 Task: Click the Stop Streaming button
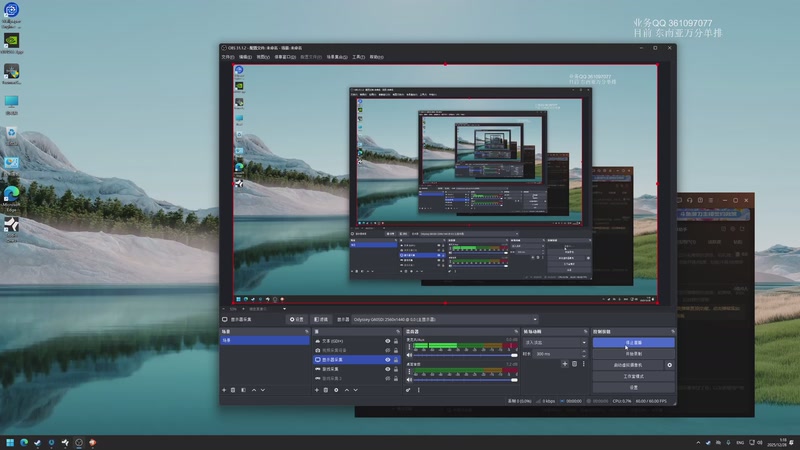633,342
